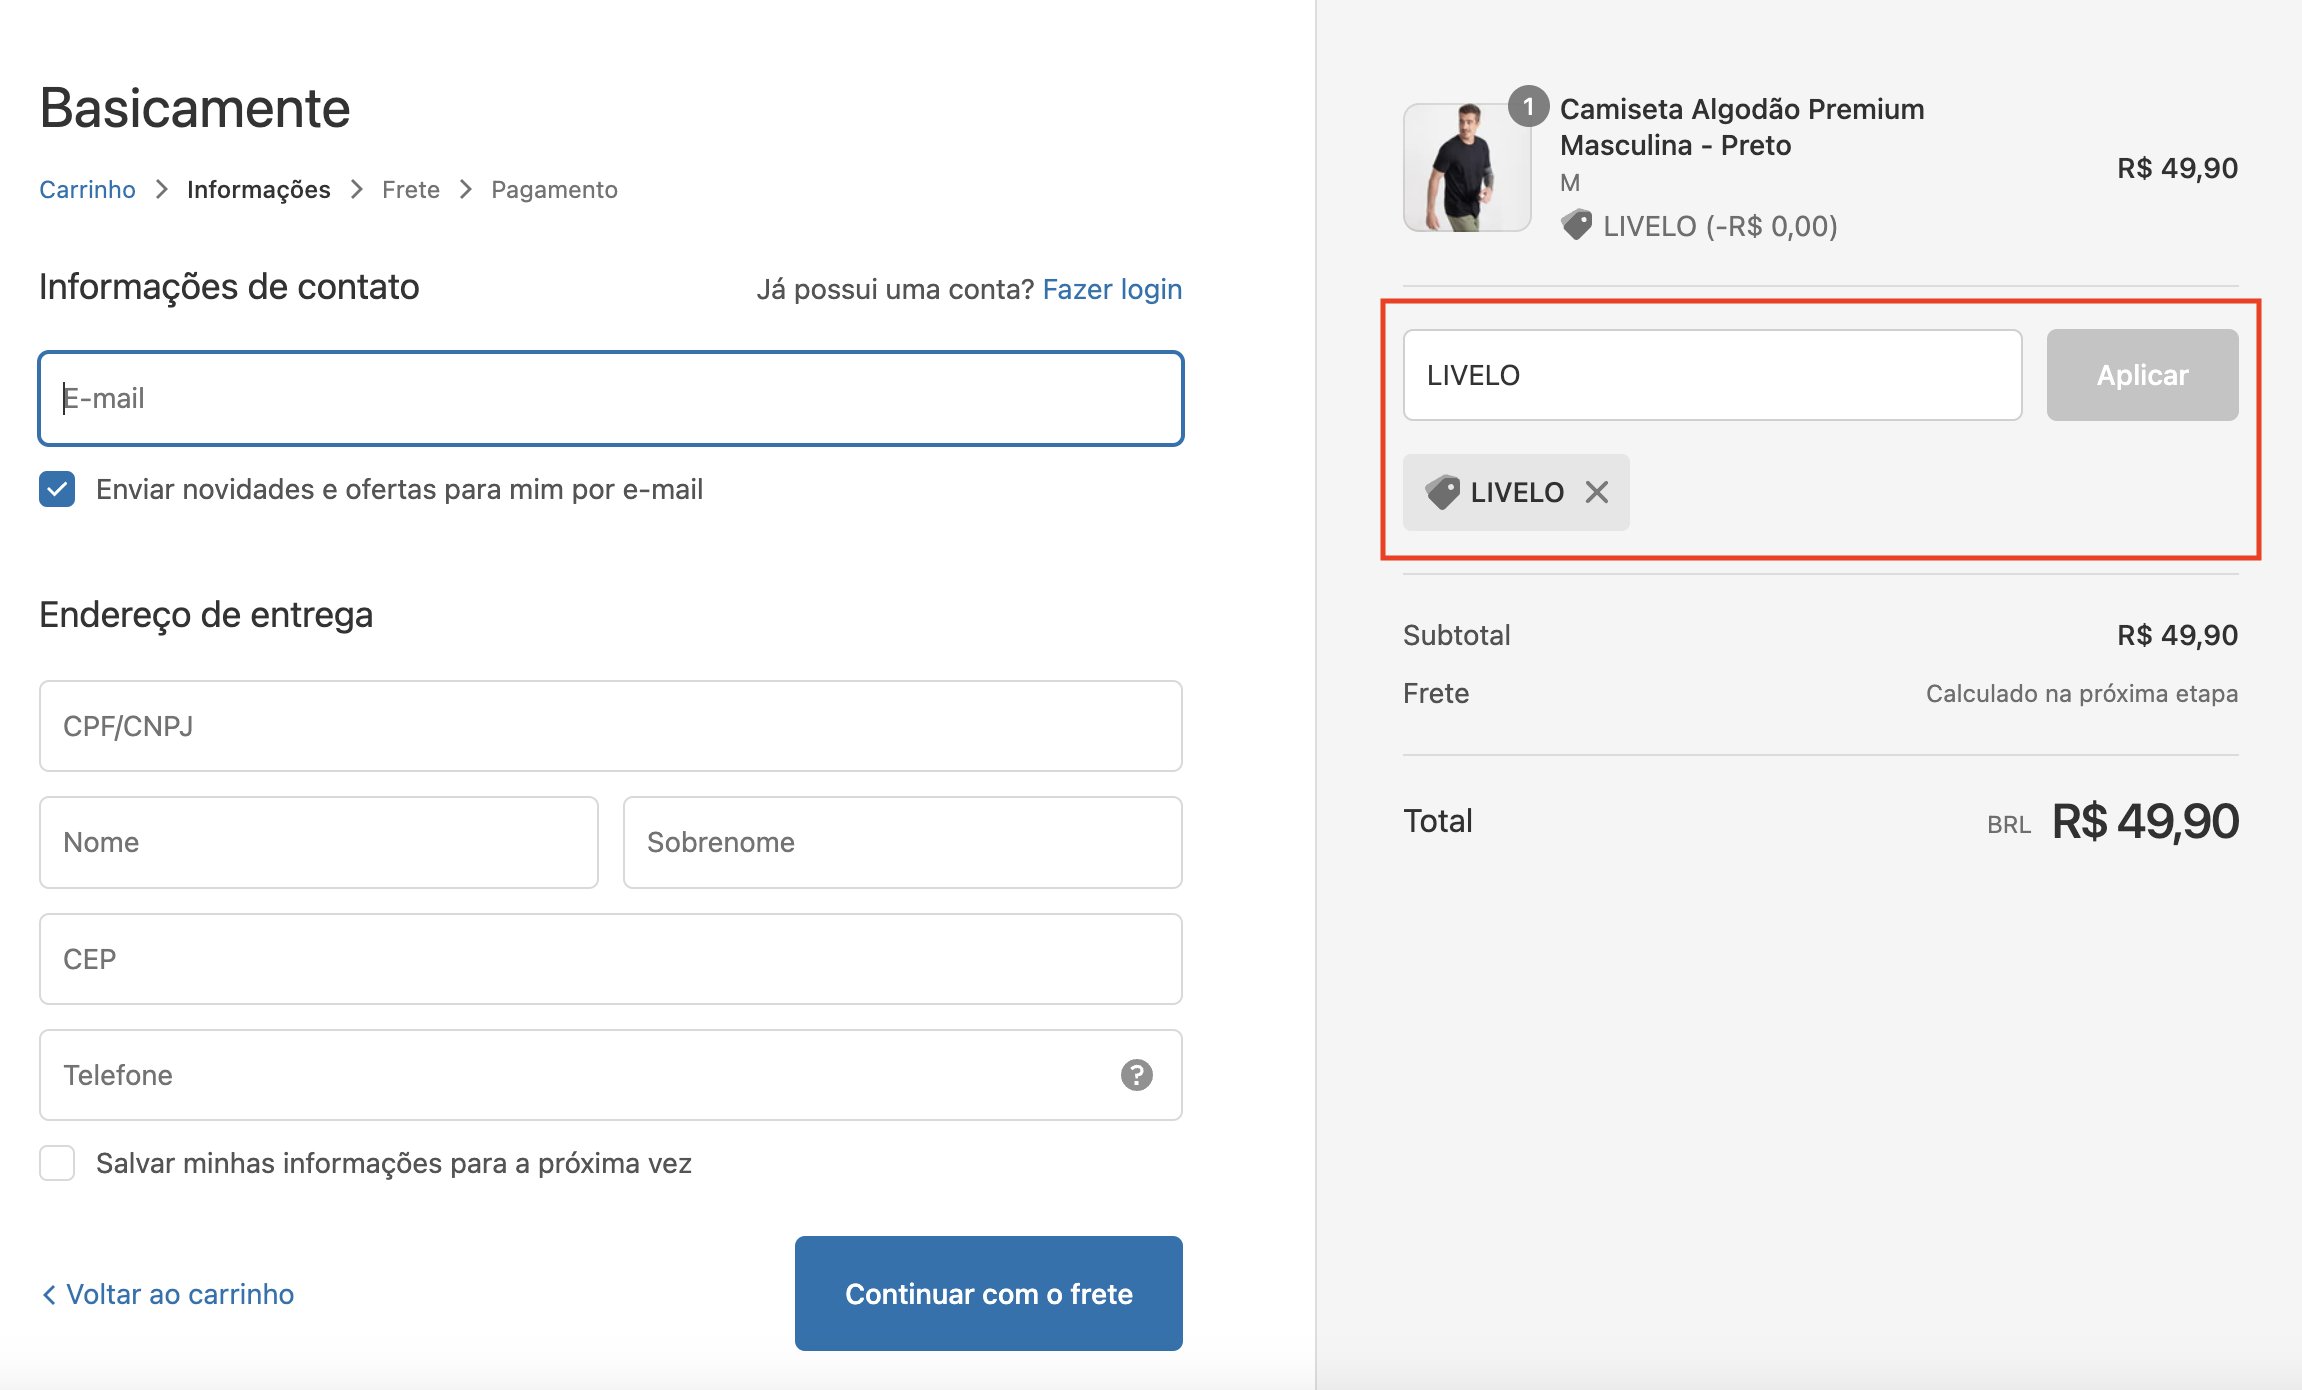
Task: Click the item quantity badge showing 1
Action: [x=1528, y=106]
